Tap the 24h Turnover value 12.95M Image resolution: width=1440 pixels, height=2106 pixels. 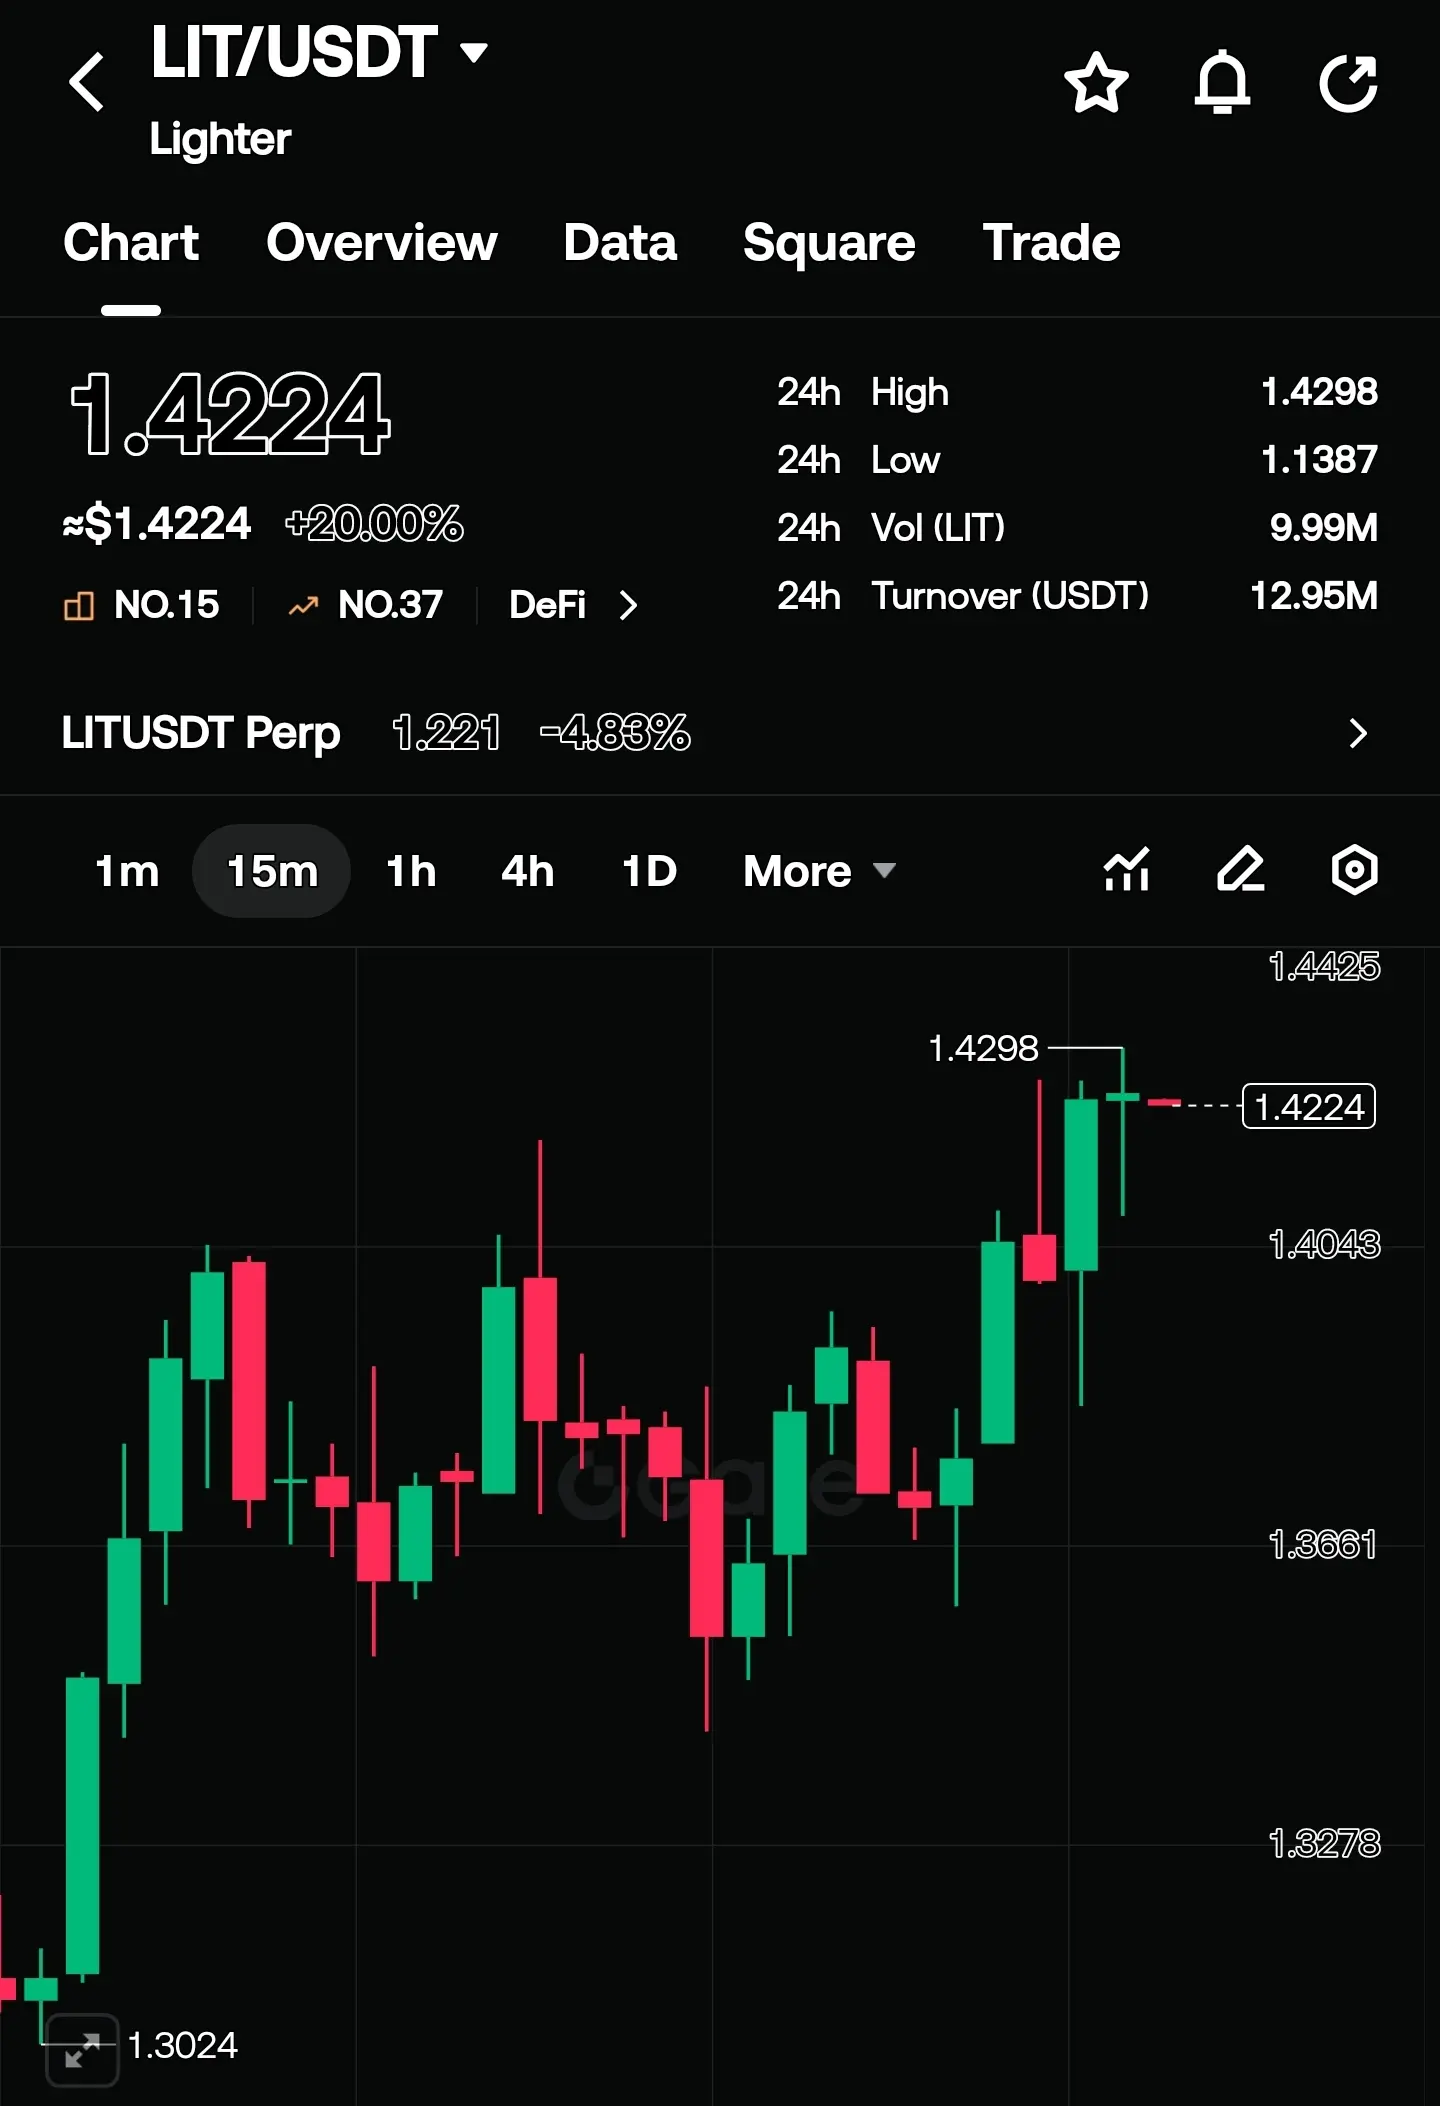pos(1314,596)
